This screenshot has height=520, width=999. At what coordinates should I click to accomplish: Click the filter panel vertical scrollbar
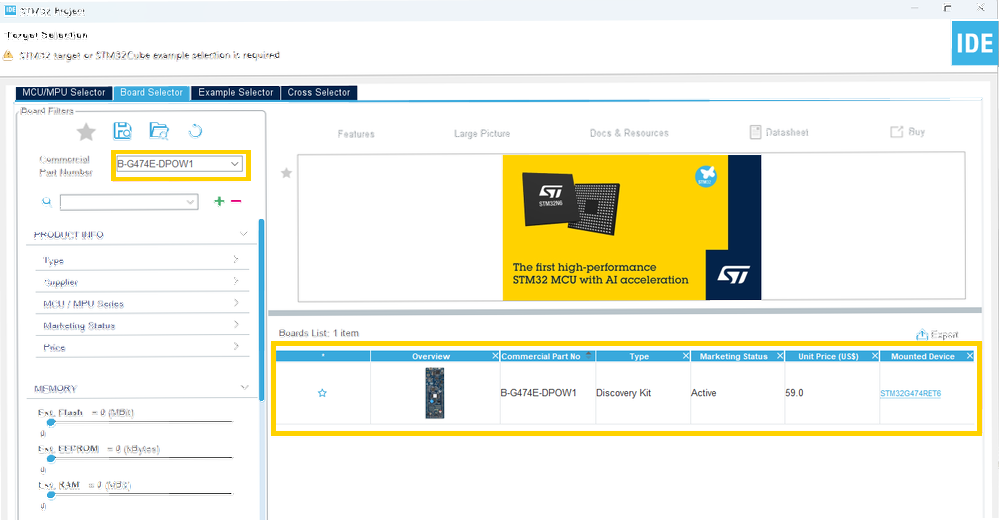(x=261, y=310)
